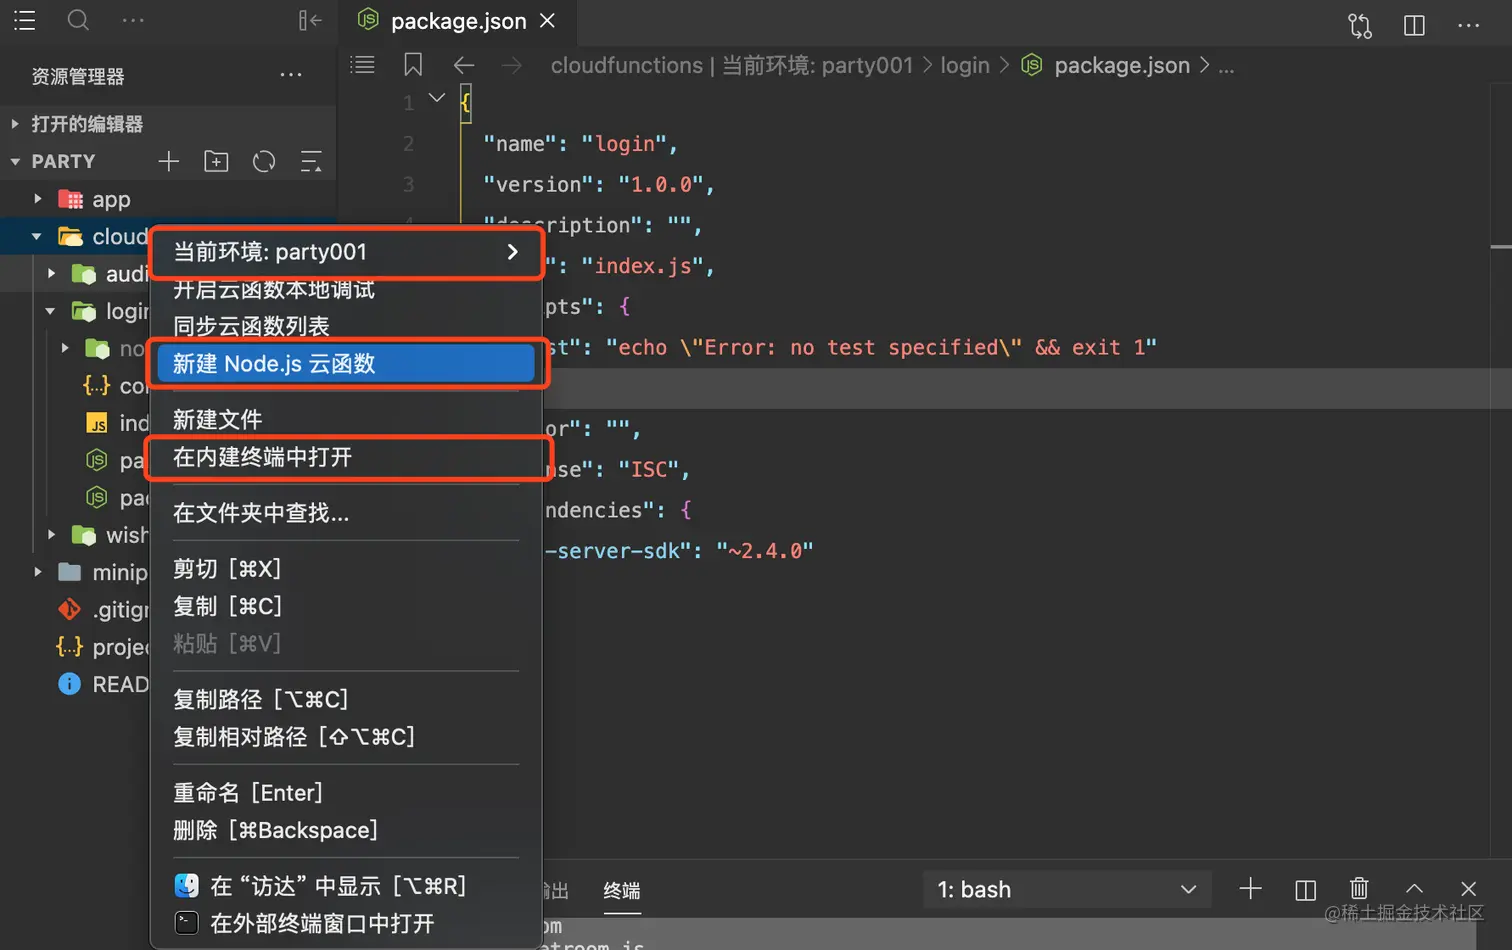This screenshot has width=1512, height=950.
Task: Click the new folder icon in PARTY
Action: point(216,161)
